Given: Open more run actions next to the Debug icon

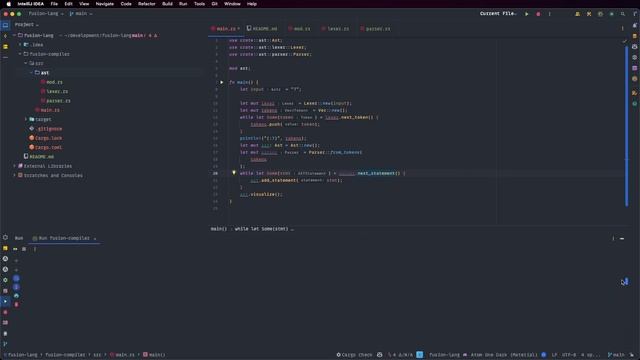Looking at the screenshot, I should coord(549,14).
